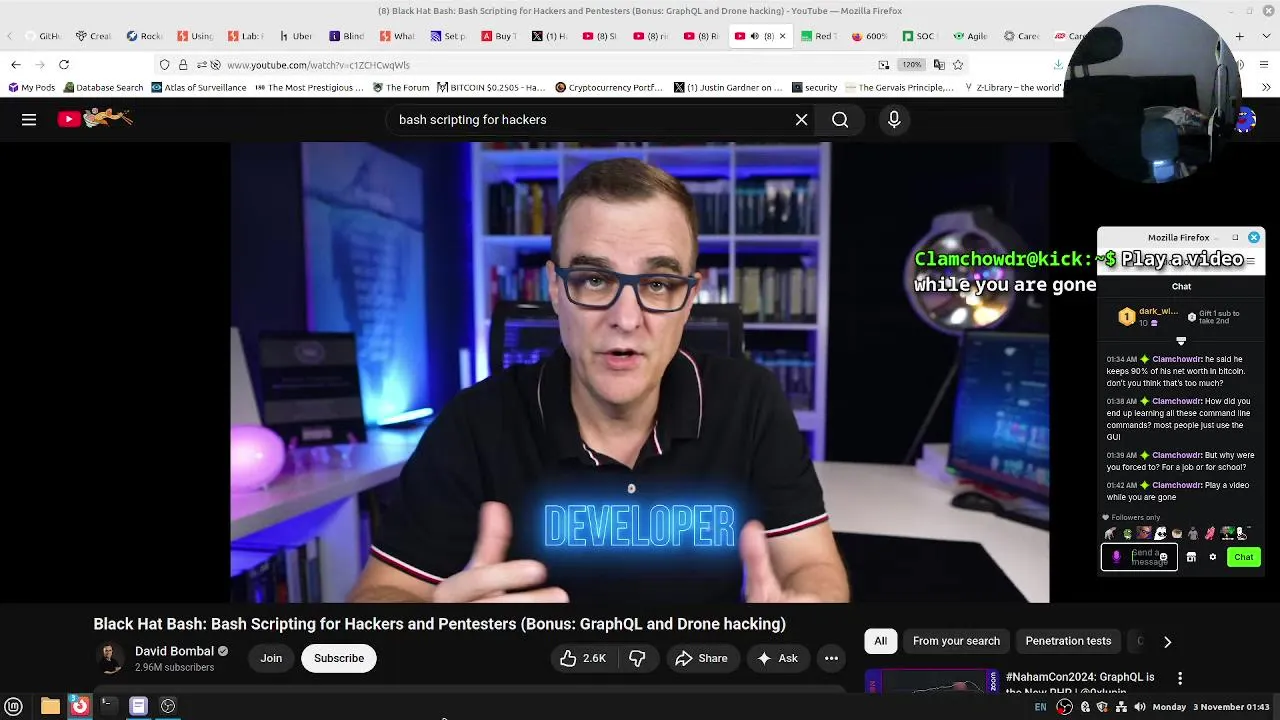Screen dimensions: 1280x720
Task: Open BITCOIN $0.2505 bookmark
Action: [490, 87]
